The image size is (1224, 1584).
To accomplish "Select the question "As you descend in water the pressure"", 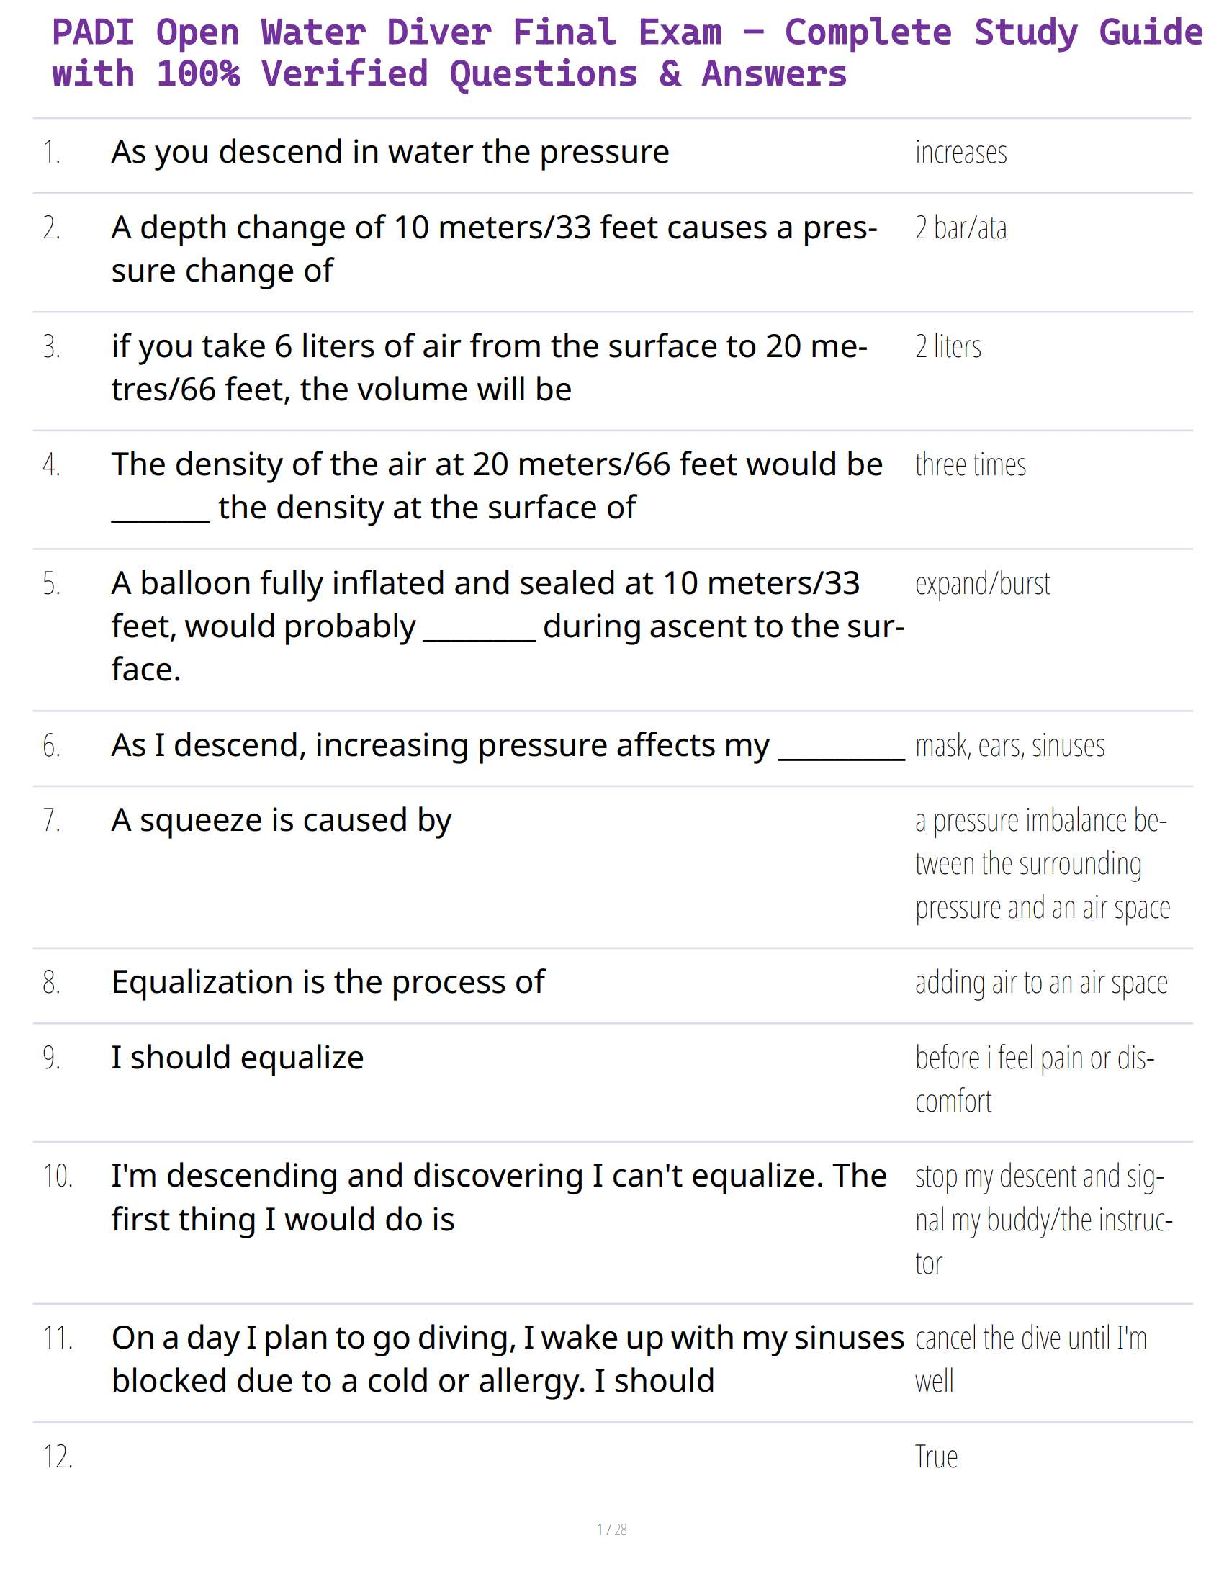I will click(x=390, y=152).
